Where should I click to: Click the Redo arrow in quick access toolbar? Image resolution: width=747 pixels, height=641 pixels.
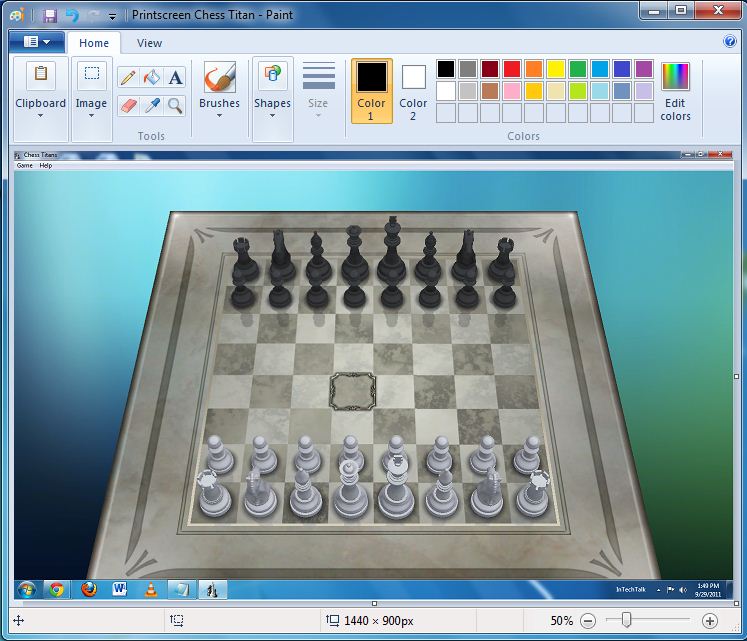(x=93, y=16)
